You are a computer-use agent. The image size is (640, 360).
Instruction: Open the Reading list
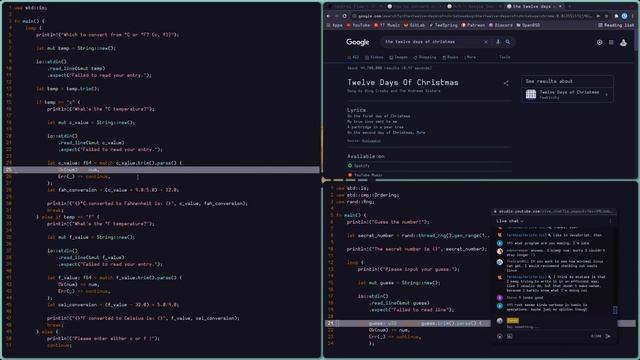click(616, 25)
